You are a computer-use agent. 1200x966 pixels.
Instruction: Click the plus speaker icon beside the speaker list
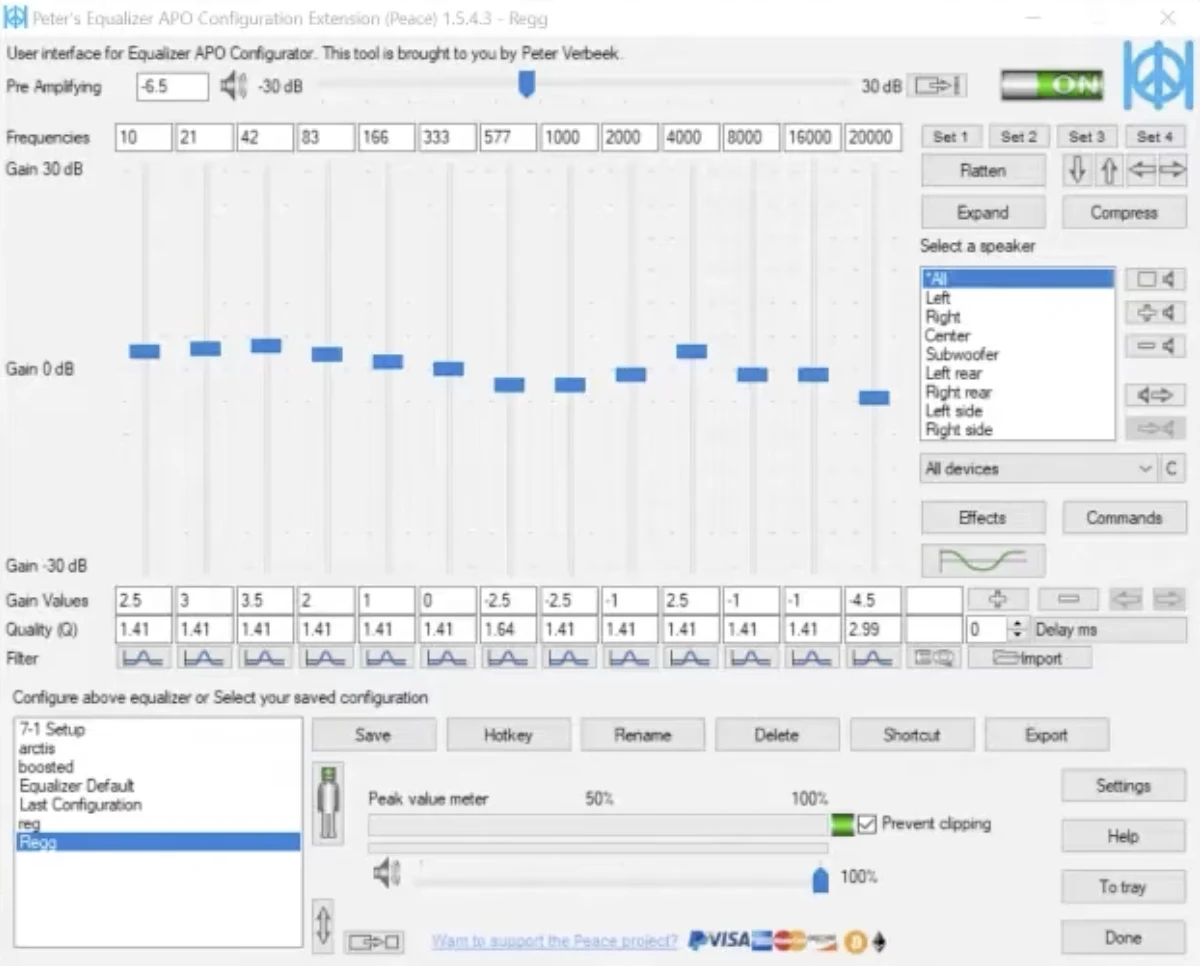pos(1155,313)
